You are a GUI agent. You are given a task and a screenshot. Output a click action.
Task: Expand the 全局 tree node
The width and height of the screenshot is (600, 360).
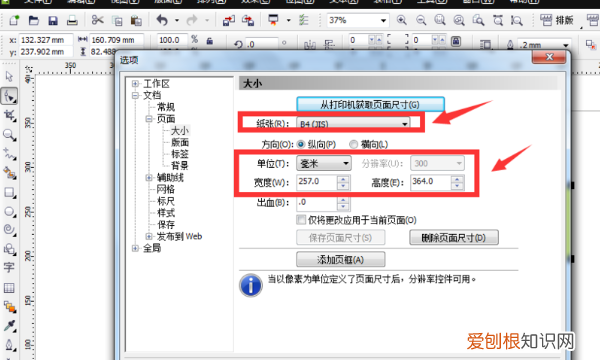tap(135, 248)
